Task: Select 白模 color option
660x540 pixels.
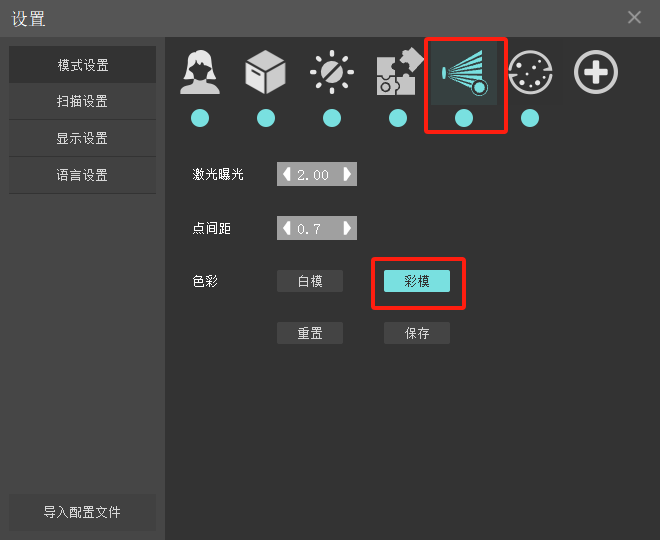Action: pyautogui.click(x=310, y=281)
